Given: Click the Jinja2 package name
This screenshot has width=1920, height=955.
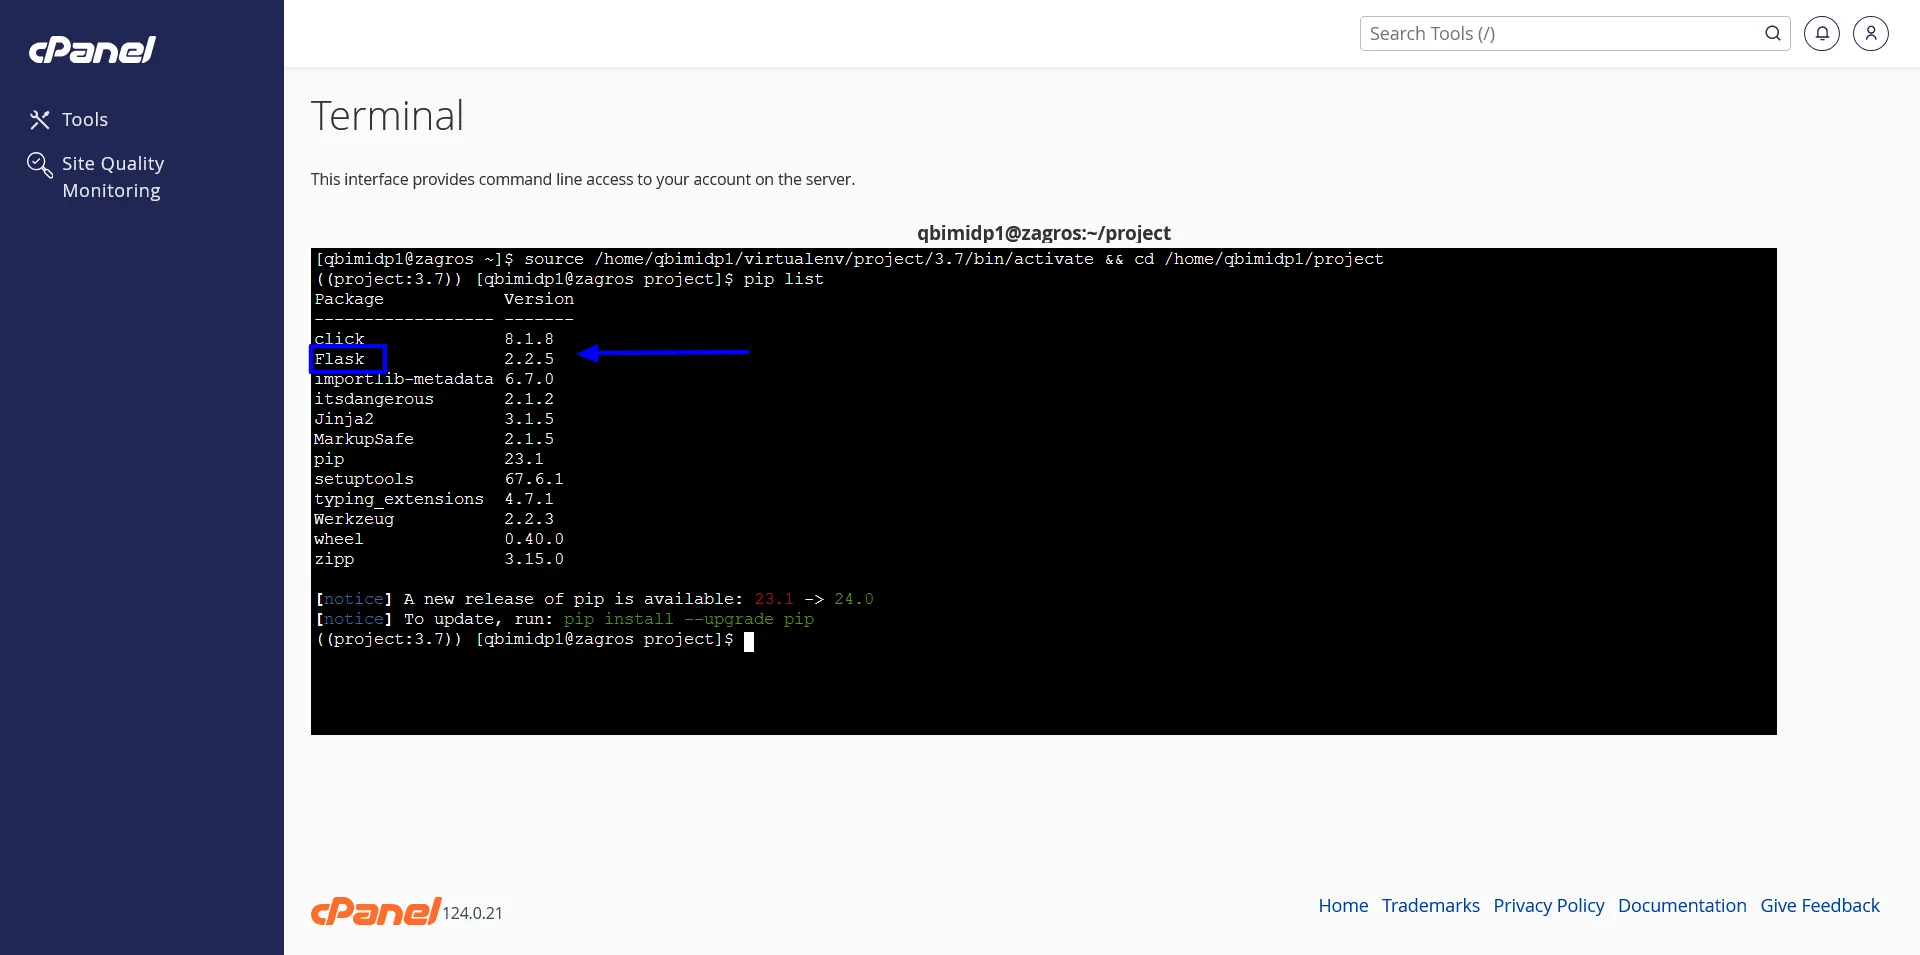Looking at the screenshot, I should (x=344, y=419).
